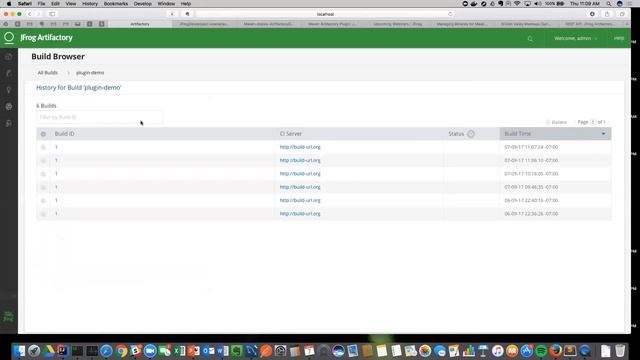Screen dimensions: 640x360
Task: Open CI Server link of build 07-09-17 11:07:24
Action: click(300, 147)
